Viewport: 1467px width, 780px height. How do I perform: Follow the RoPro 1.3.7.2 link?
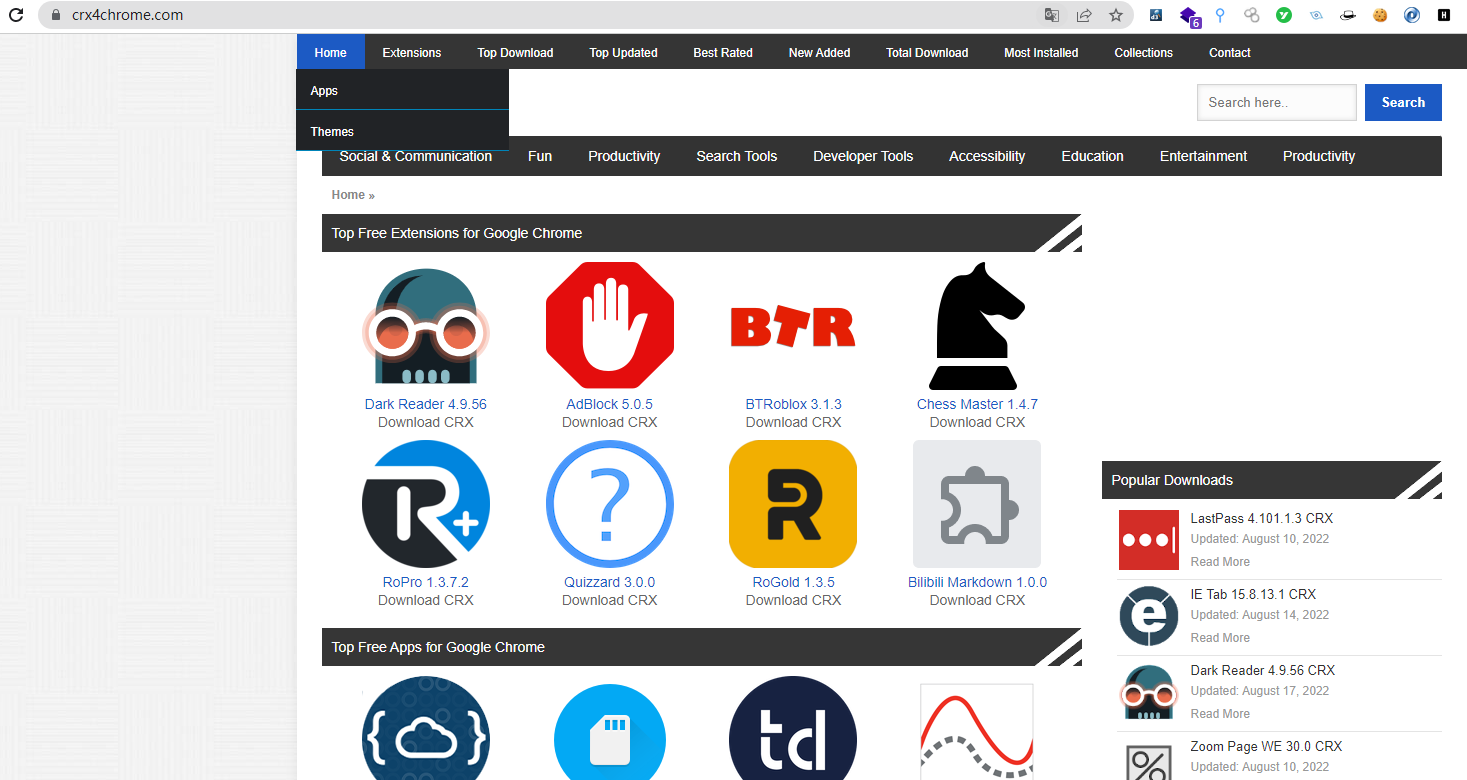point(426,582)
